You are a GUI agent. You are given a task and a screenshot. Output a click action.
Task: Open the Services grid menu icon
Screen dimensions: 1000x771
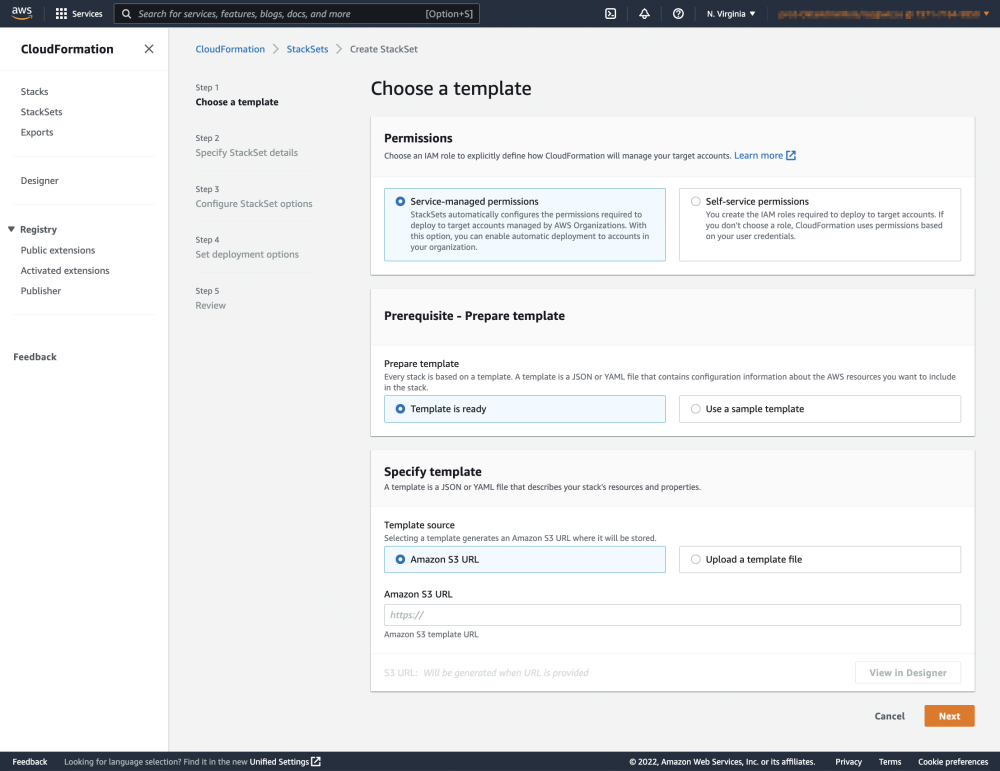[61, 14]
